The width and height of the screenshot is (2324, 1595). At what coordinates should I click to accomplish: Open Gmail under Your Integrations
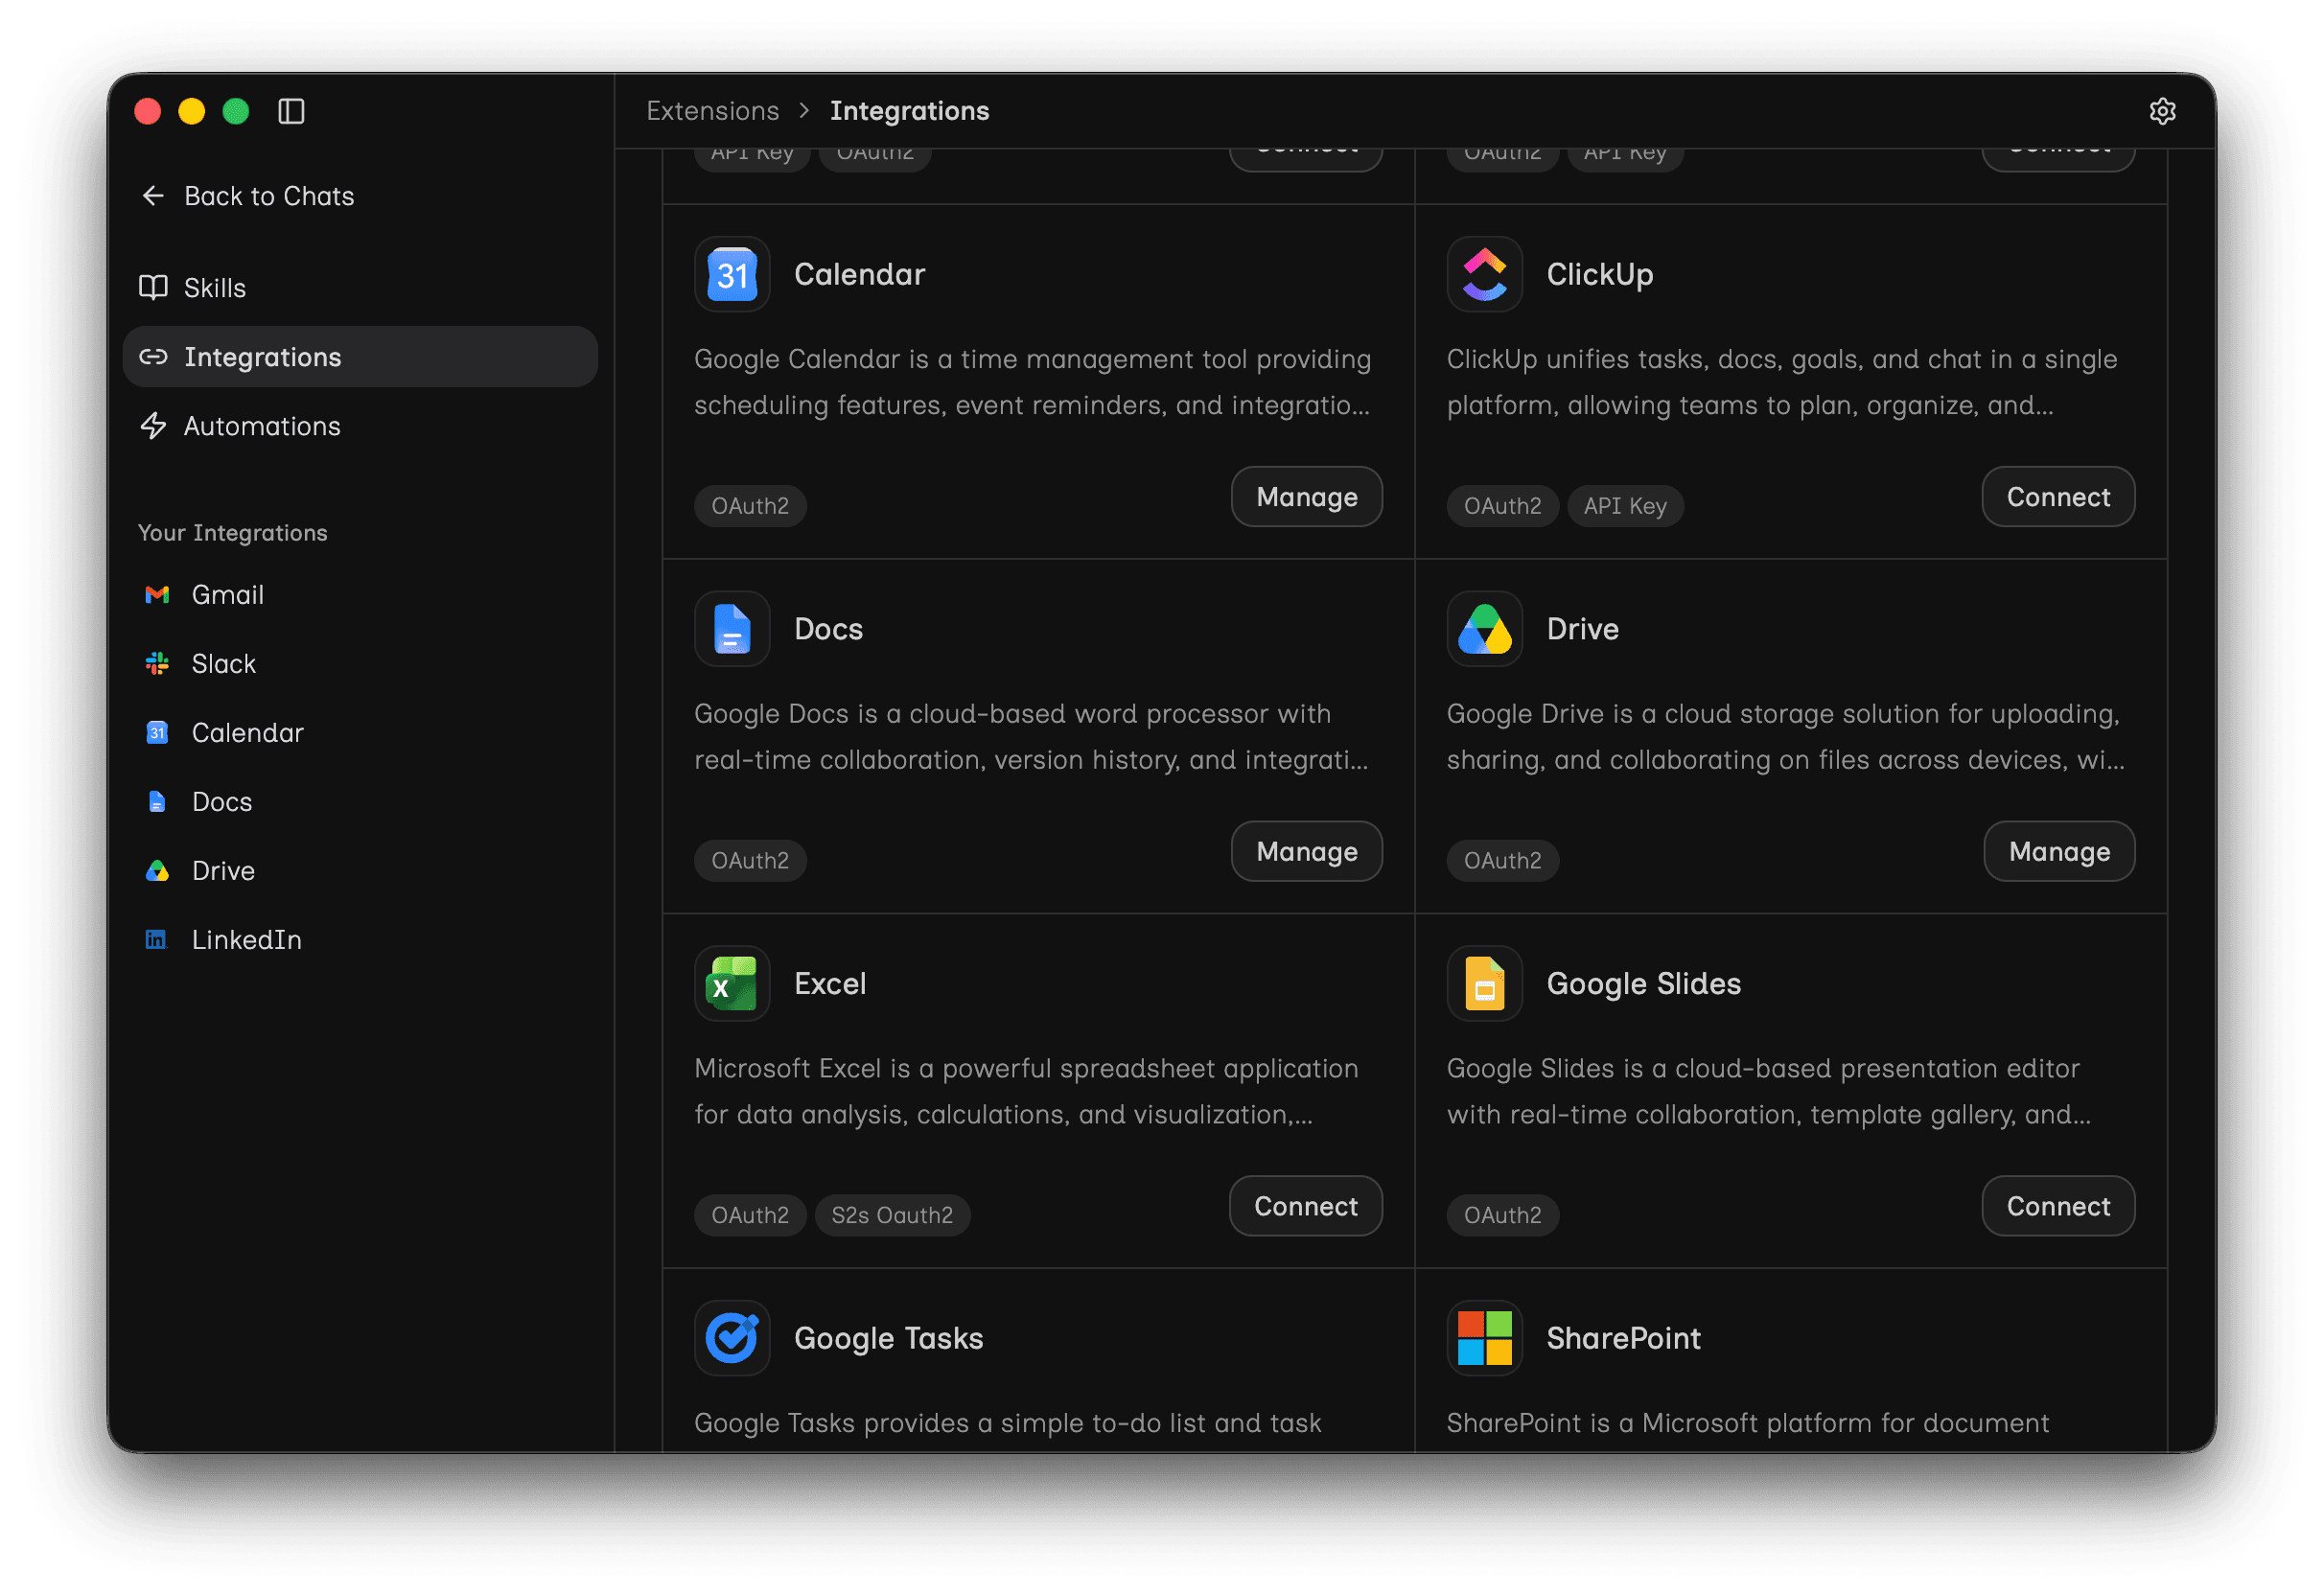click(360, 595)
